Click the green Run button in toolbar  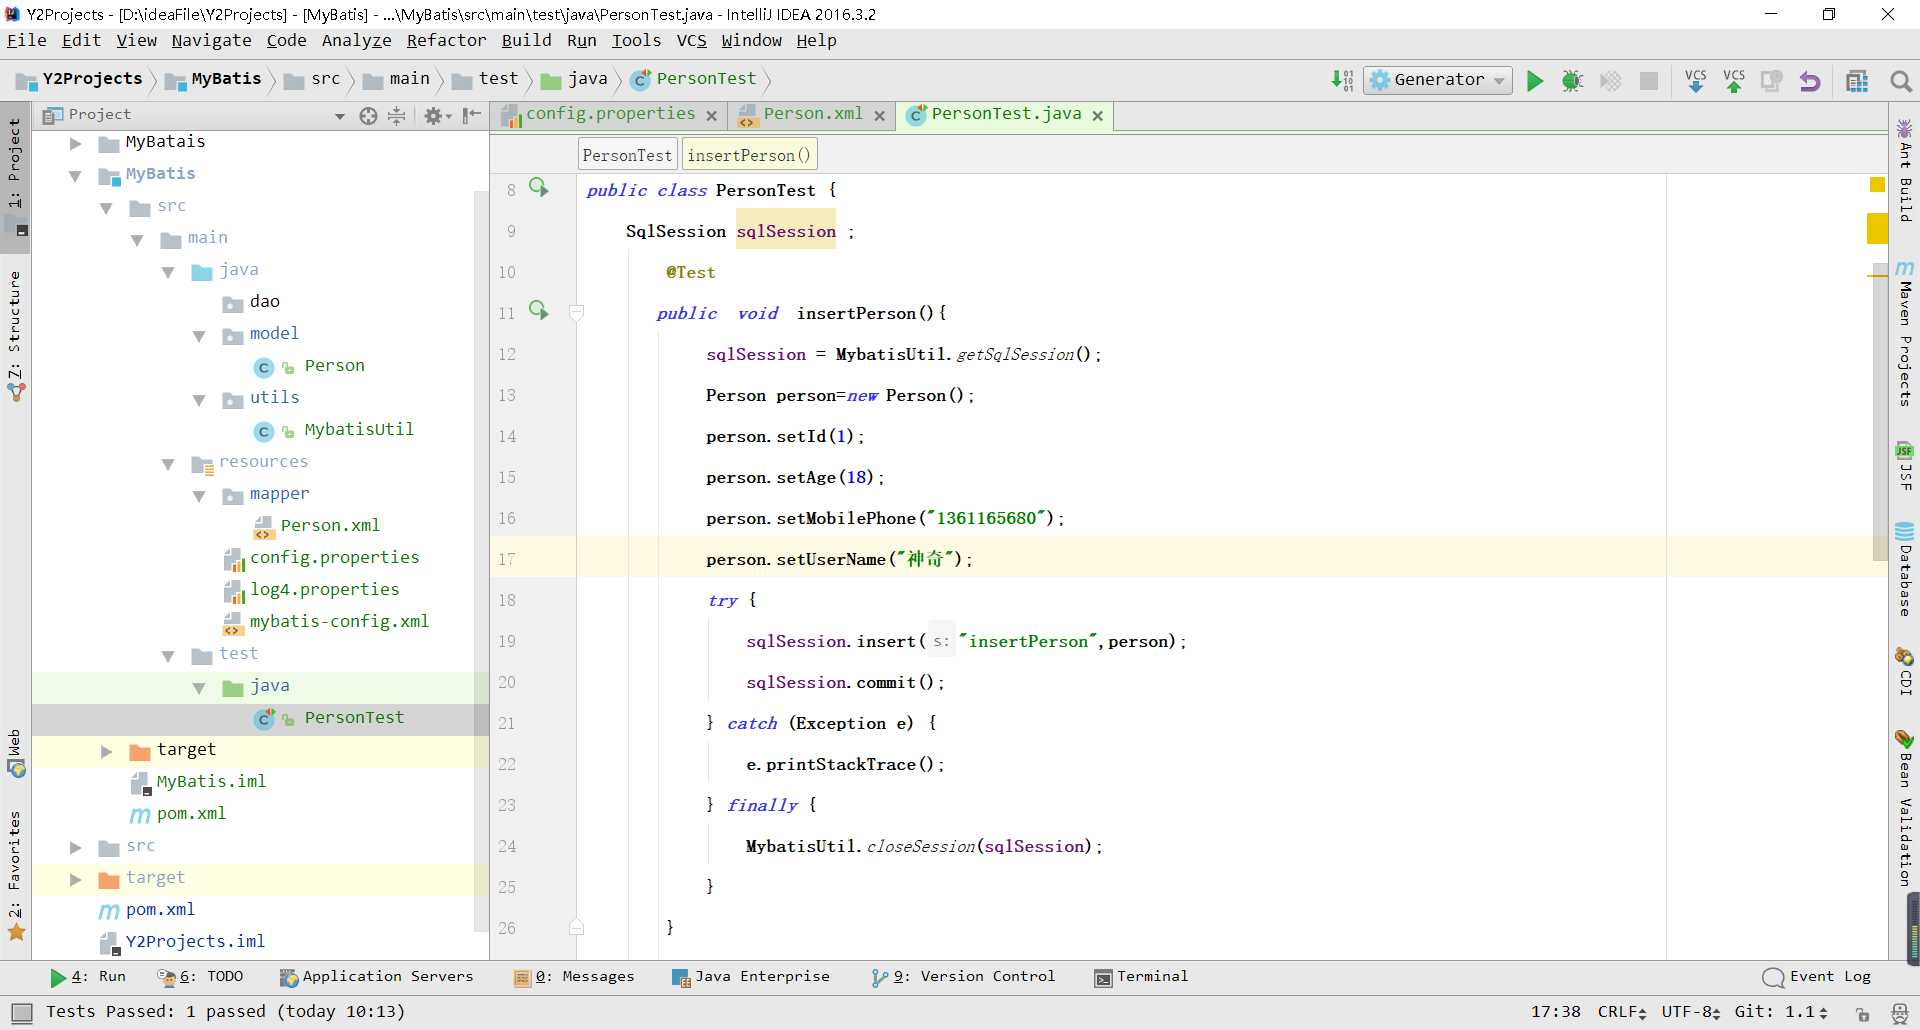click(1534, 81)
